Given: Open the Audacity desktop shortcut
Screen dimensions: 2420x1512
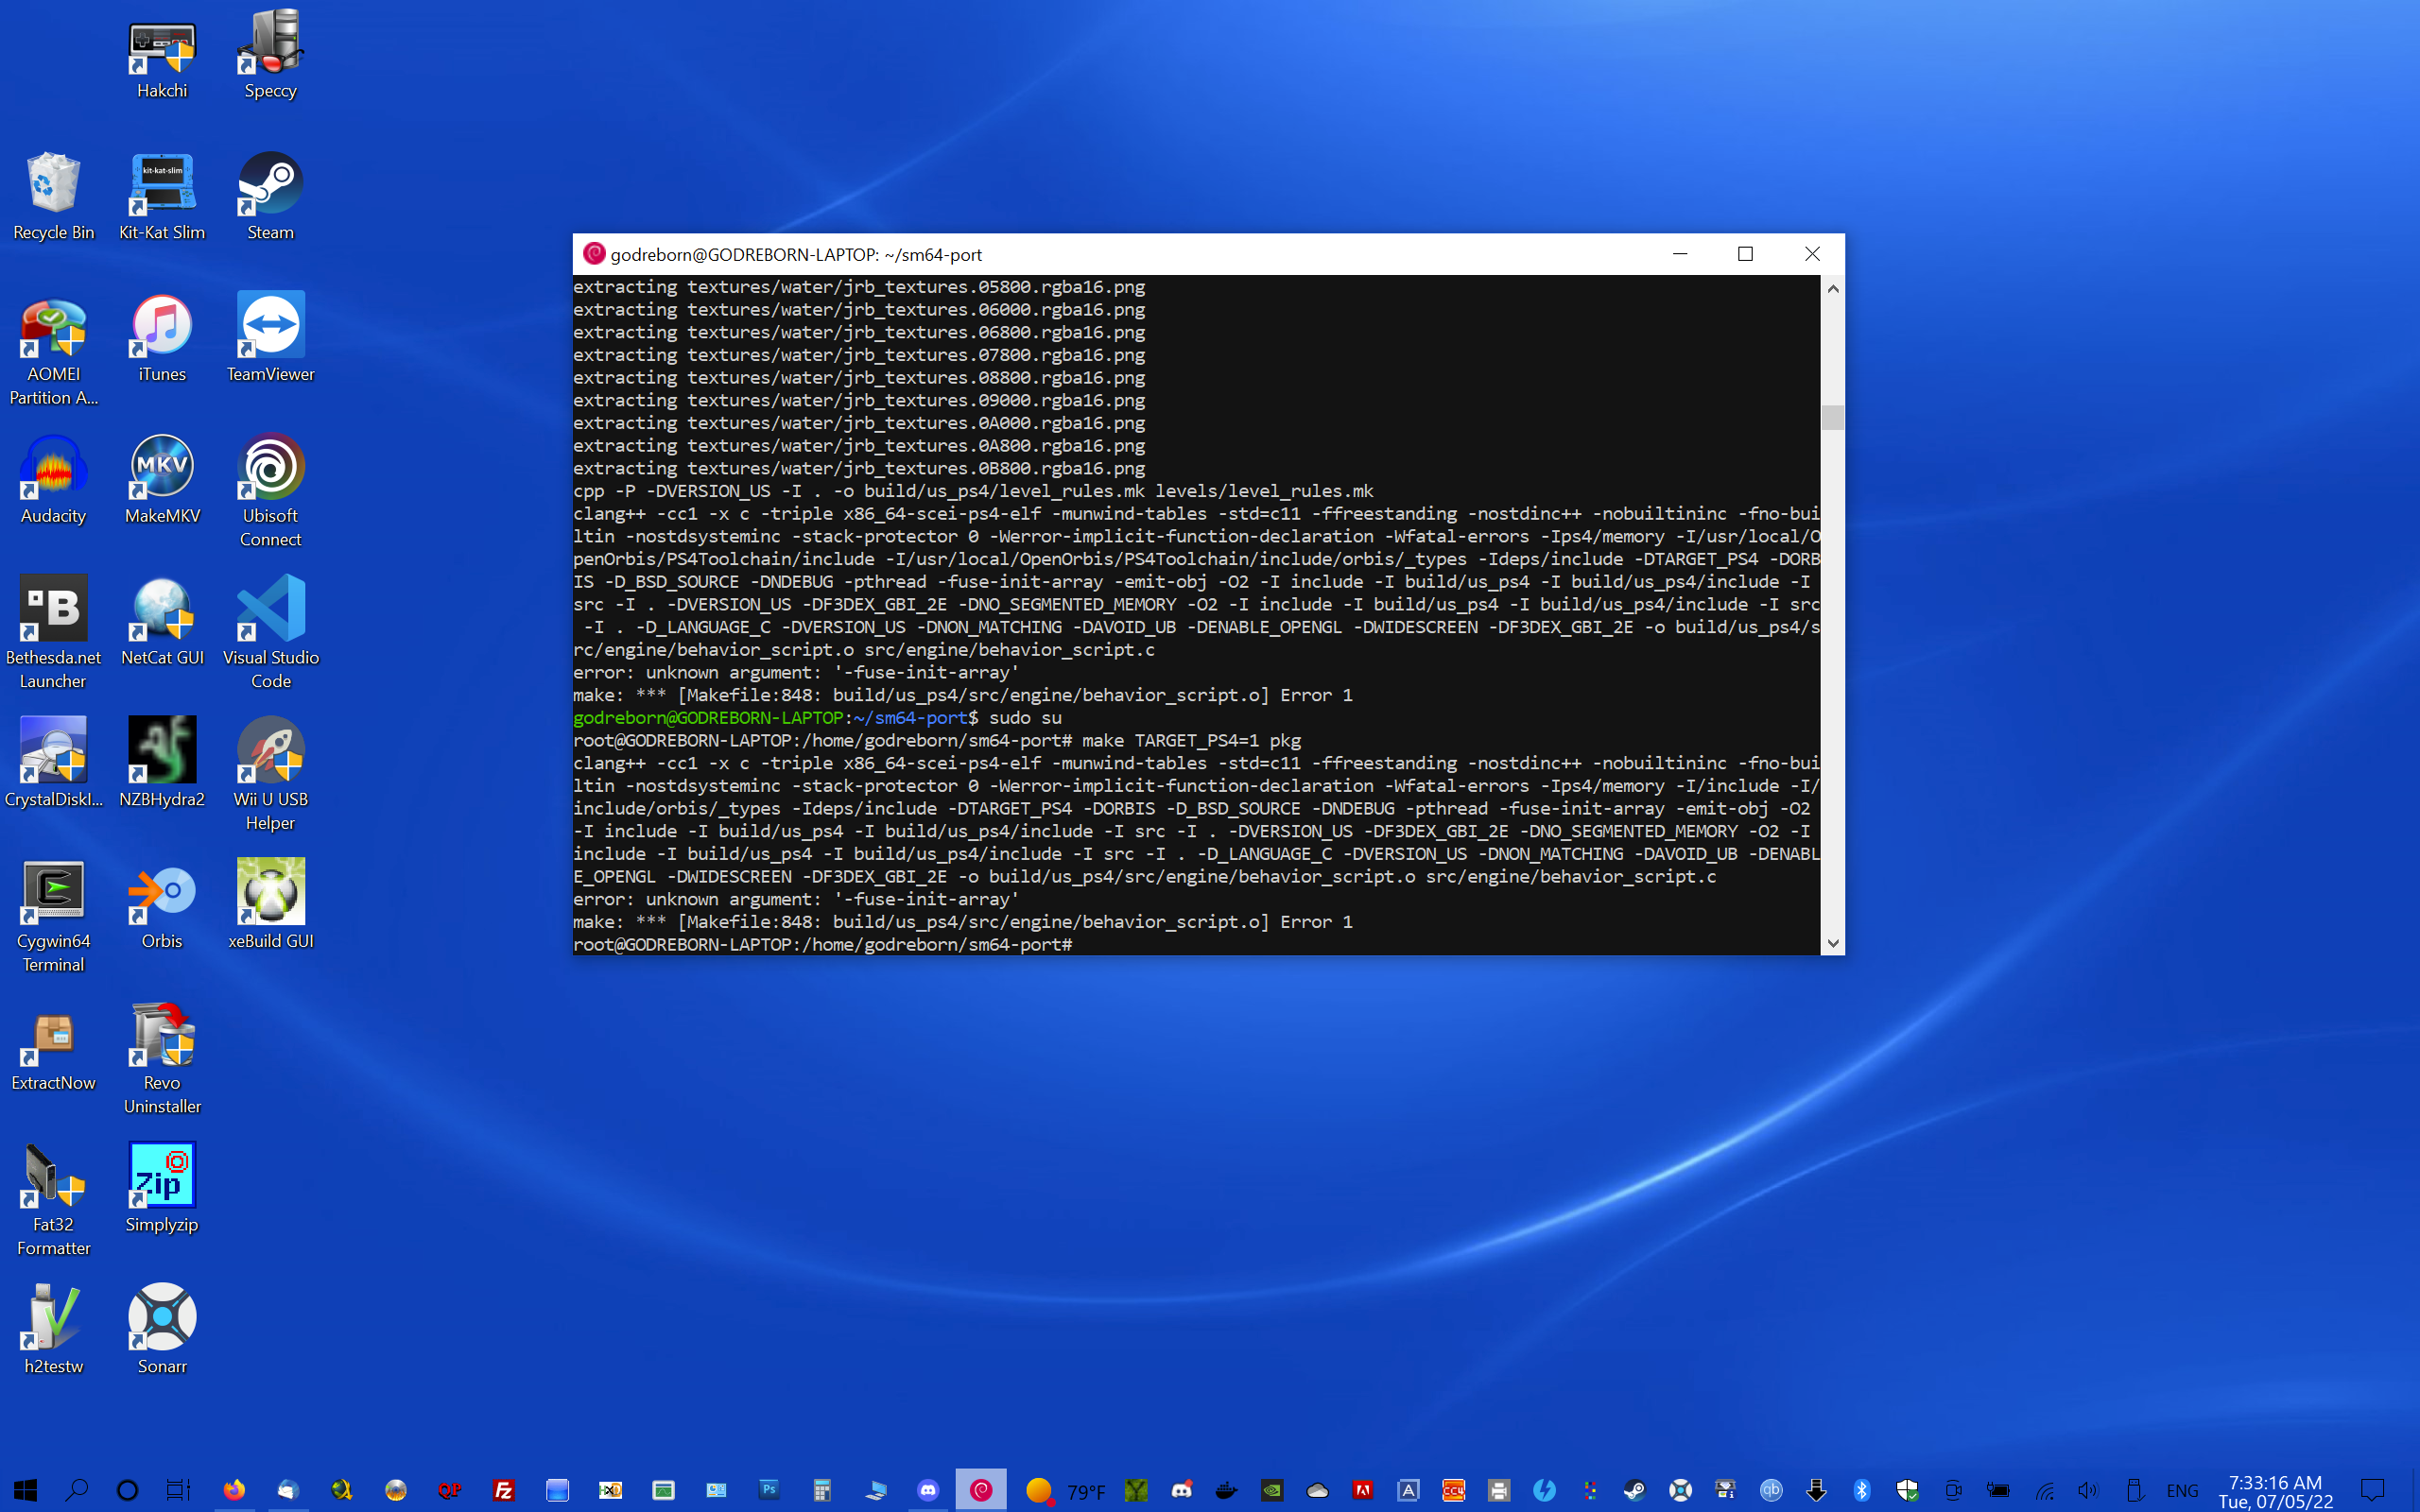Looking at the screenshot, I should (x=54, y=481).
